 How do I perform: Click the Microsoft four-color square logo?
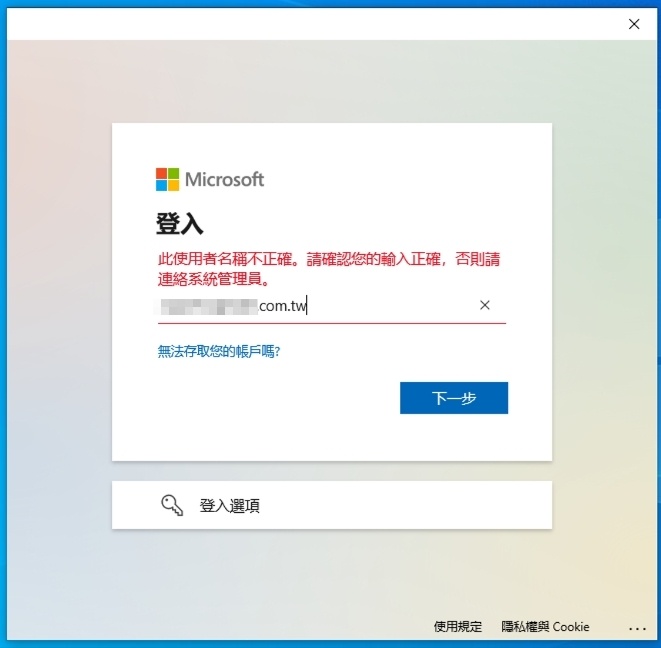point(167,179)
